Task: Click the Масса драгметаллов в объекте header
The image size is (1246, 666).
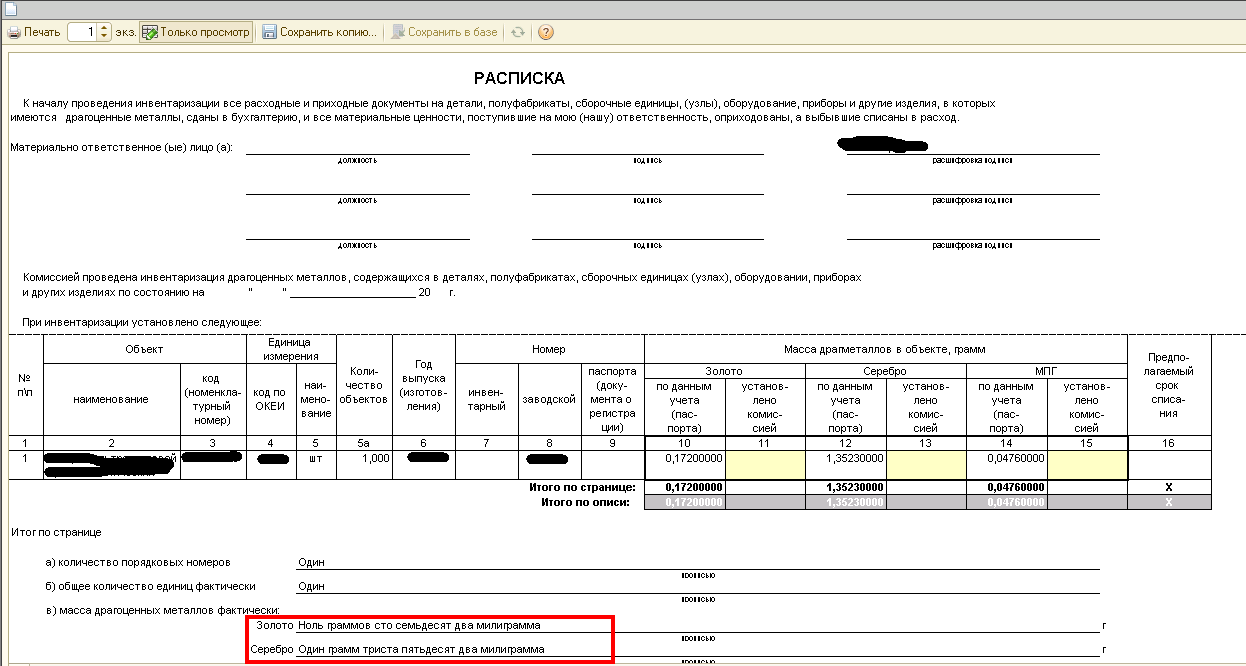Action: pos(886,349)
